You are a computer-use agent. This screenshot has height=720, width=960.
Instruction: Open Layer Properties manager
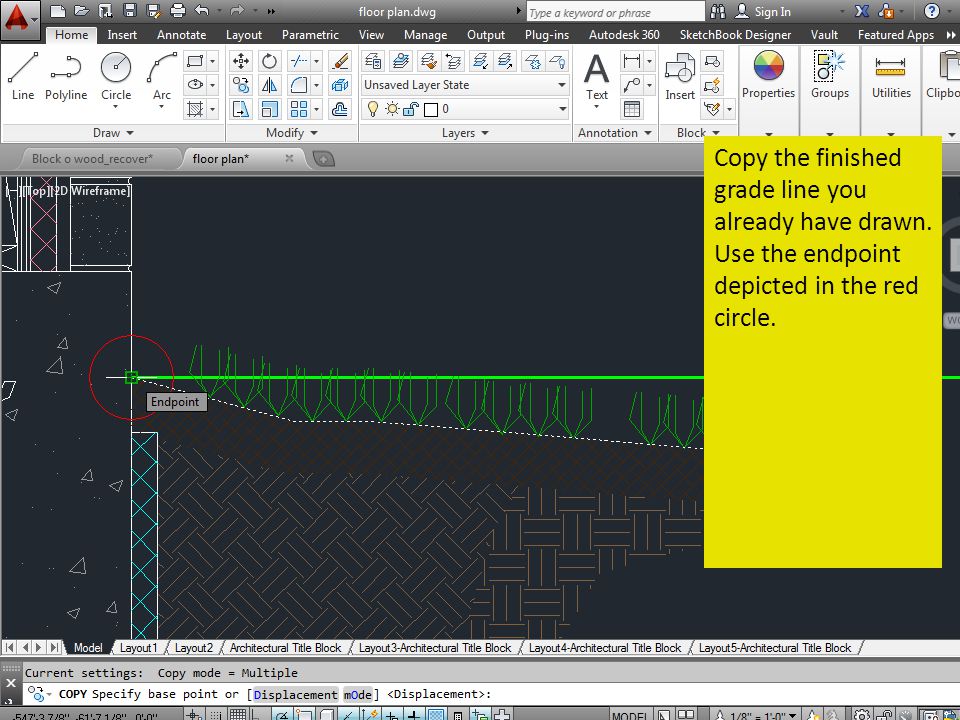(373, 61)
